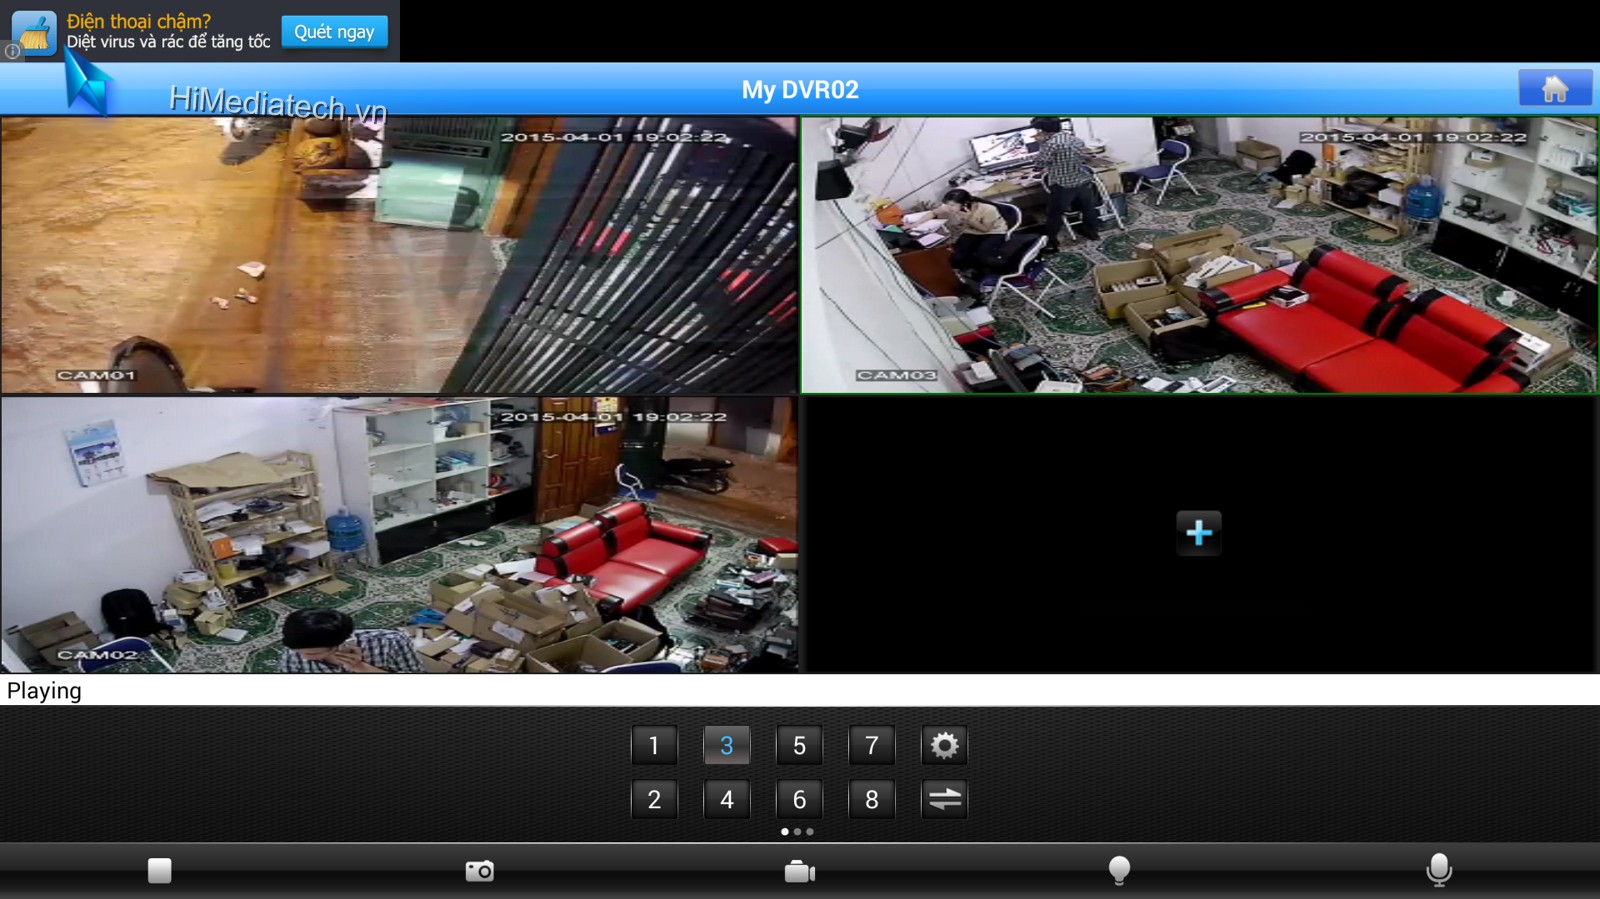
Task: Stop playback with the square stop icon
Action: [159, 871]
